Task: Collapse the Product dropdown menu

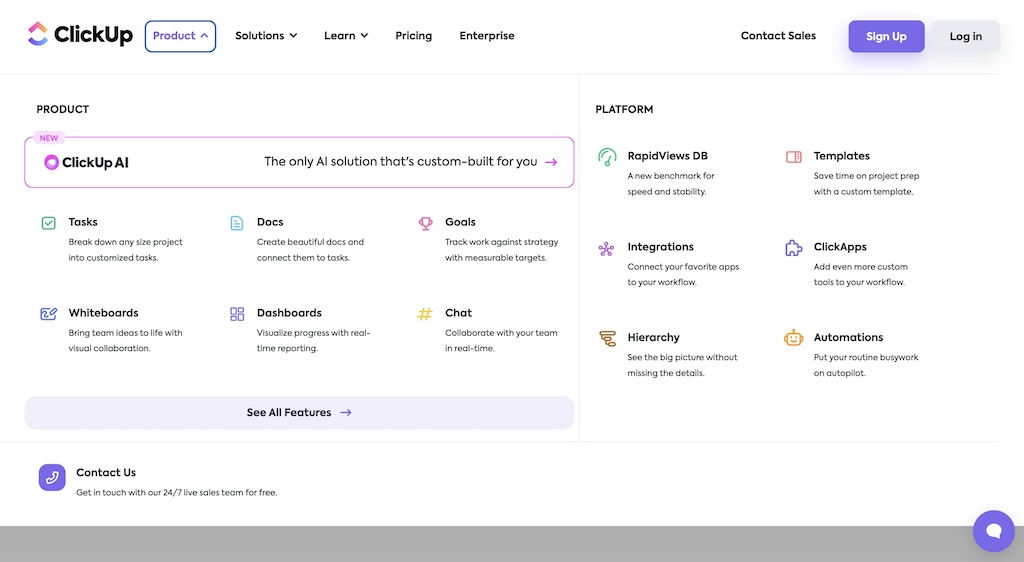Action: (x=180, y=36)
